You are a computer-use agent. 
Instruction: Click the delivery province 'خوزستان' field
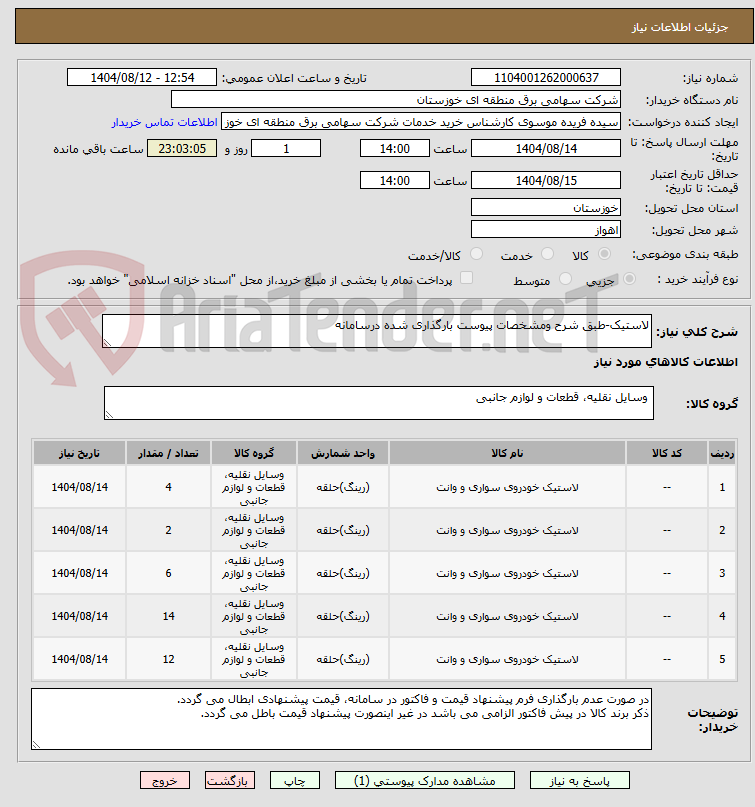[x=546, y=208]
